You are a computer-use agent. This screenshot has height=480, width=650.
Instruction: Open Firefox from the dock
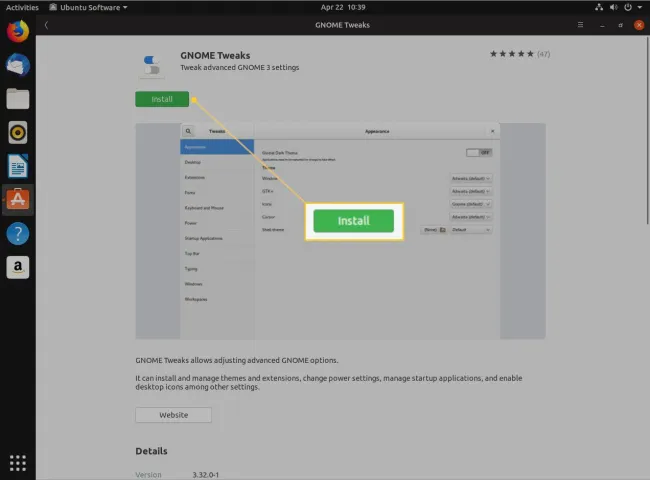click(x=18, y=31)
